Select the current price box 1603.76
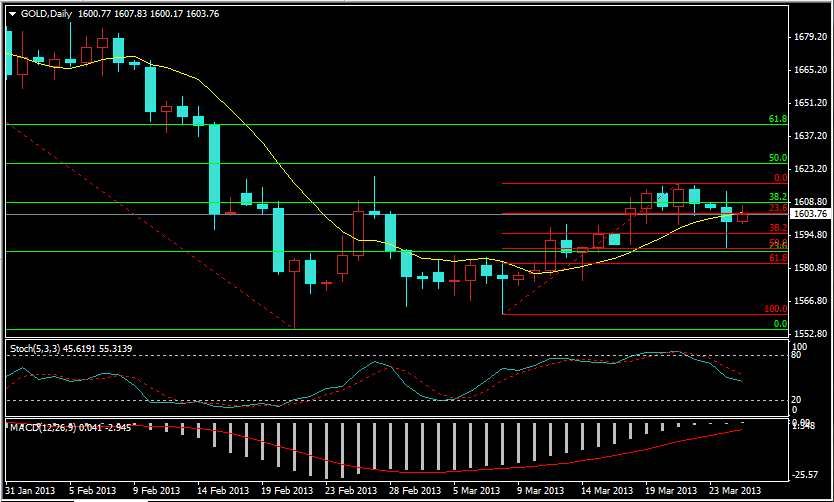The width and height of the screenshot is (834, 502). pos(810,214)
